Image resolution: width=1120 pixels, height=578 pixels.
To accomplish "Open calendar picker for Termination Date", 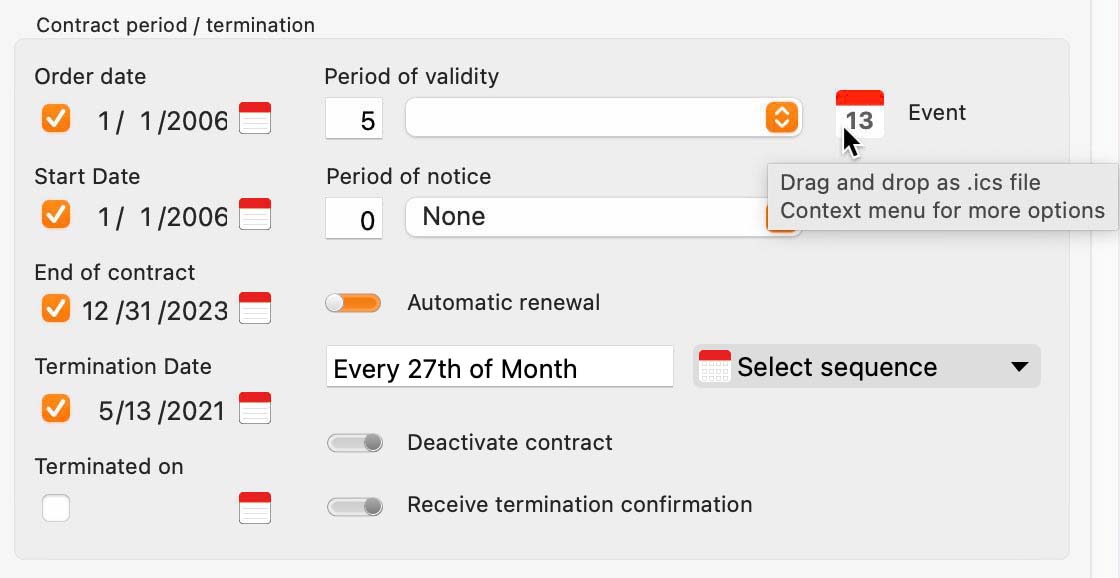I will point(255,408).
